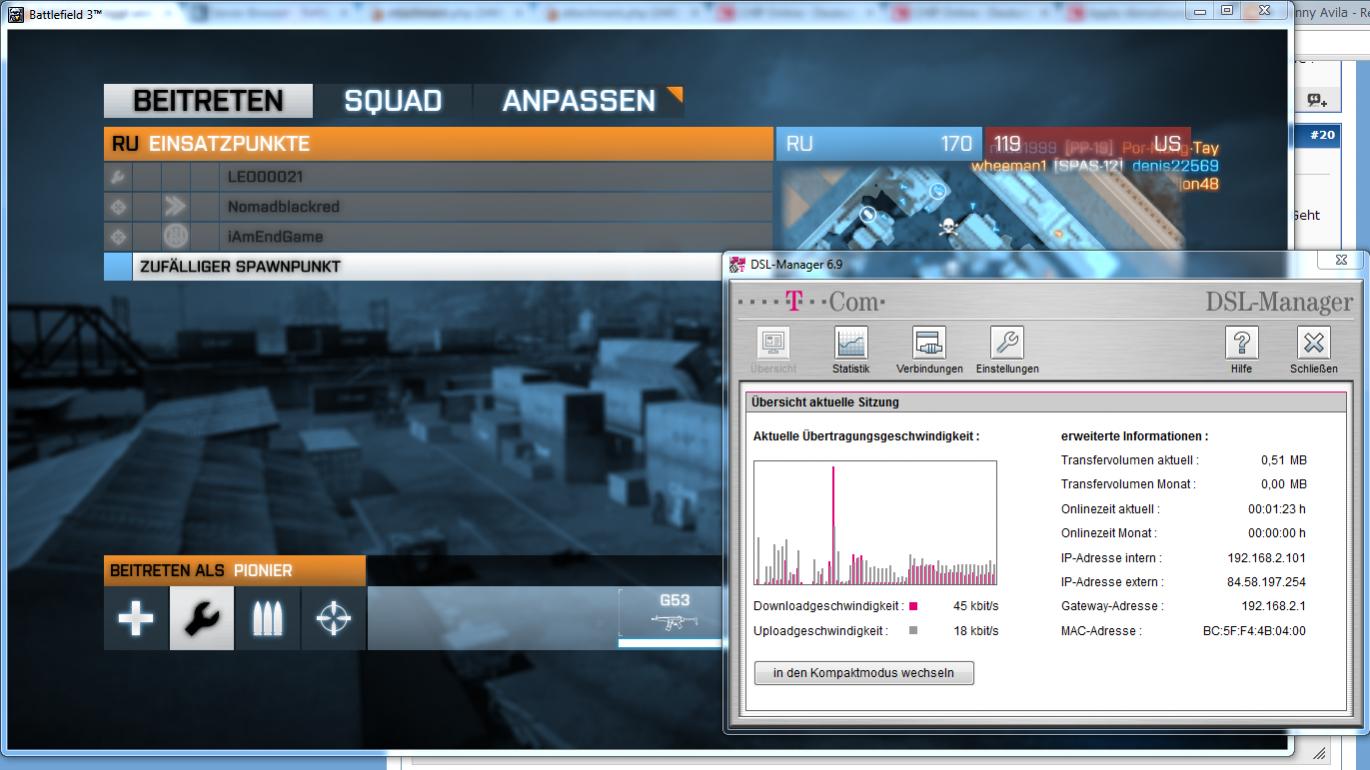Open the ANPASSEN tab

coord(580,101)
